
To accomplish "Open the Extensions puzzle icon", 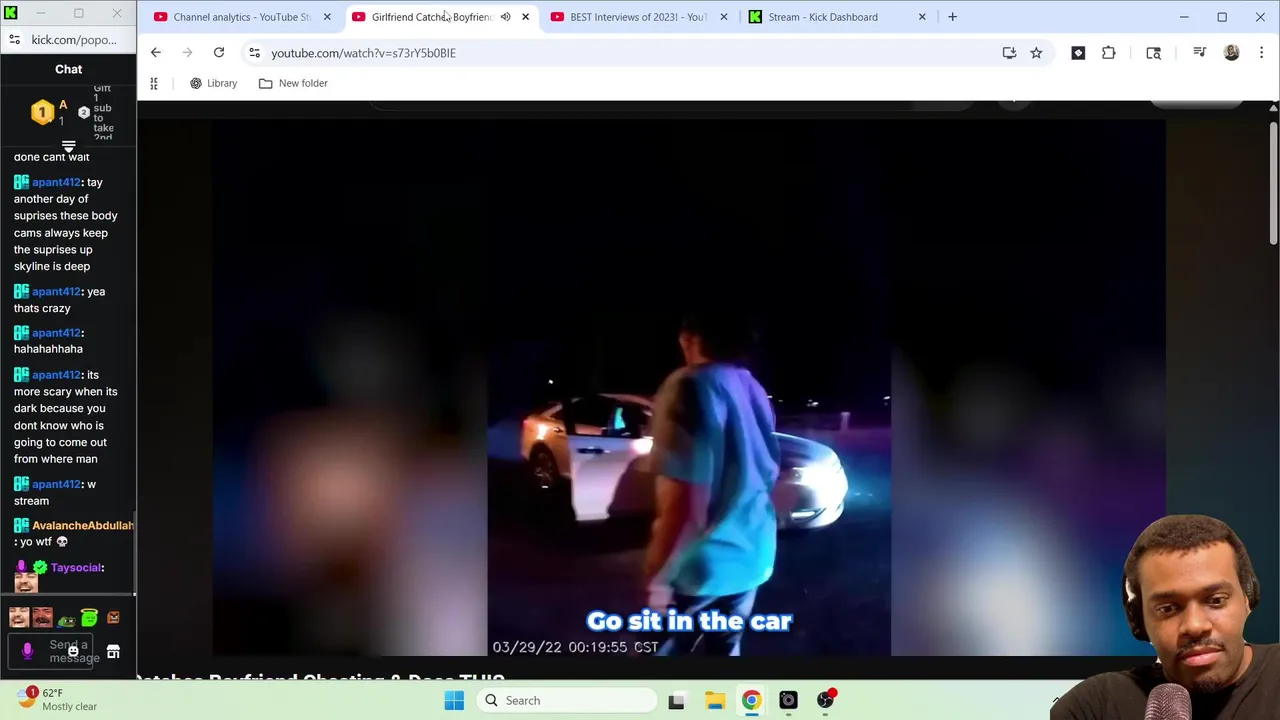I will [1108, 53].
